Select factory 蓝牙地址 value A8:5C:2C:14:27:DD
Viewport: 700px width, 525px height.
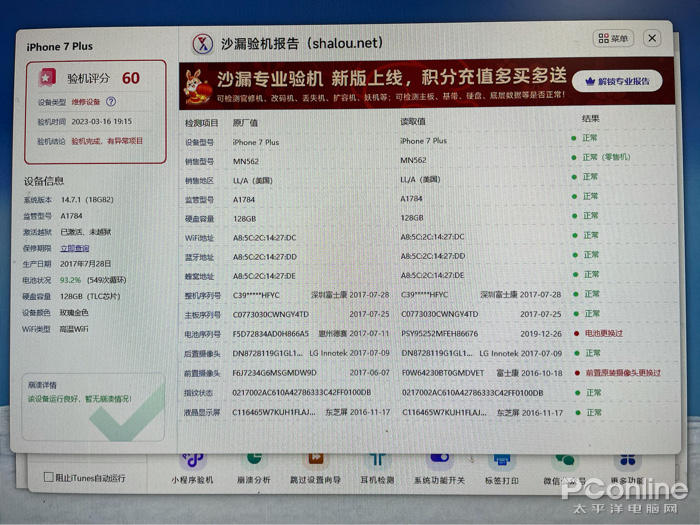265,257
